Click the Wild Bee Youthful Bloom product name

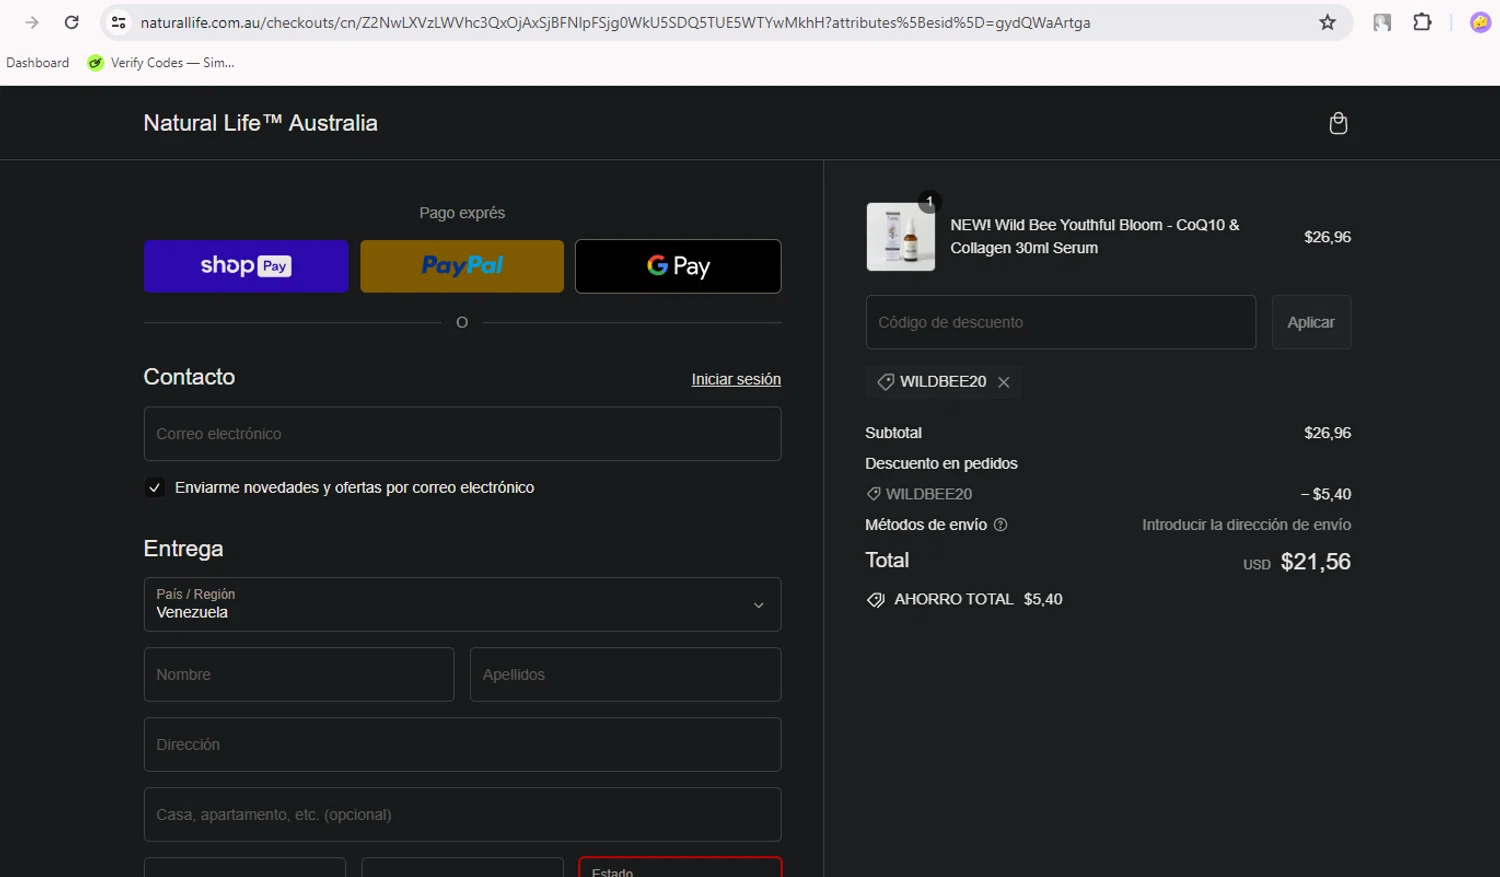click(x=1095, y=236)
